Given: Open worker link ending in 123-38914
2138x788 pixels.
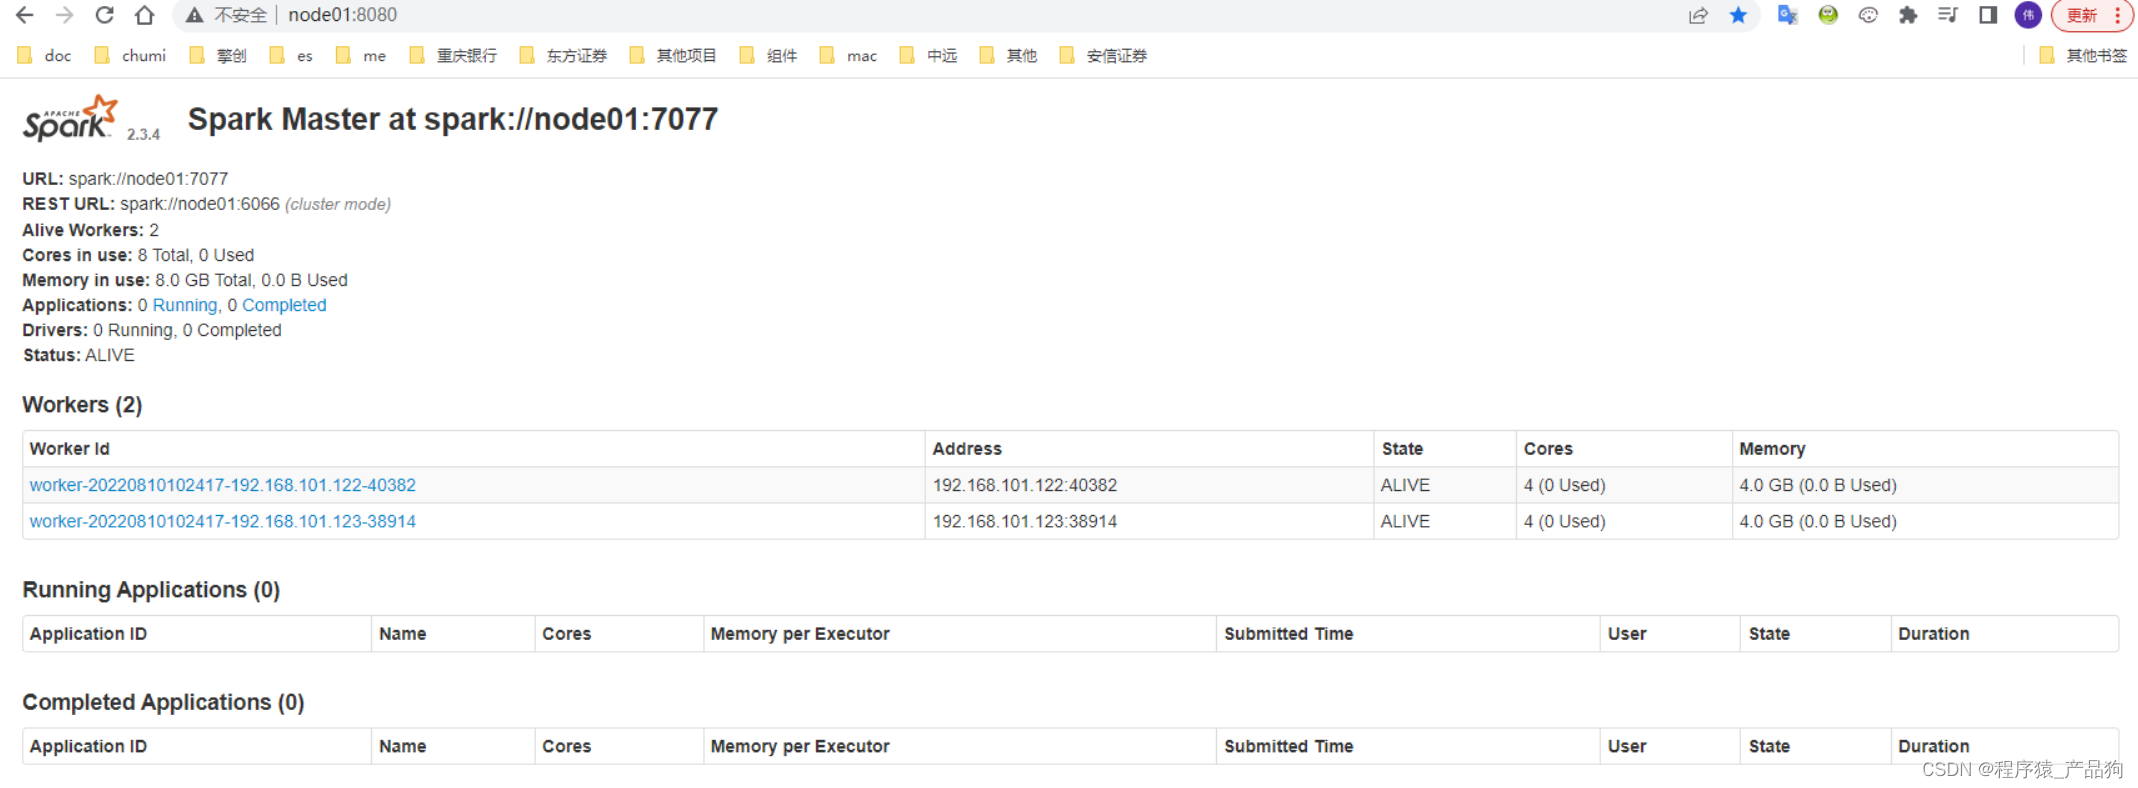Looking at the screenshot, I should coord(223,521).
